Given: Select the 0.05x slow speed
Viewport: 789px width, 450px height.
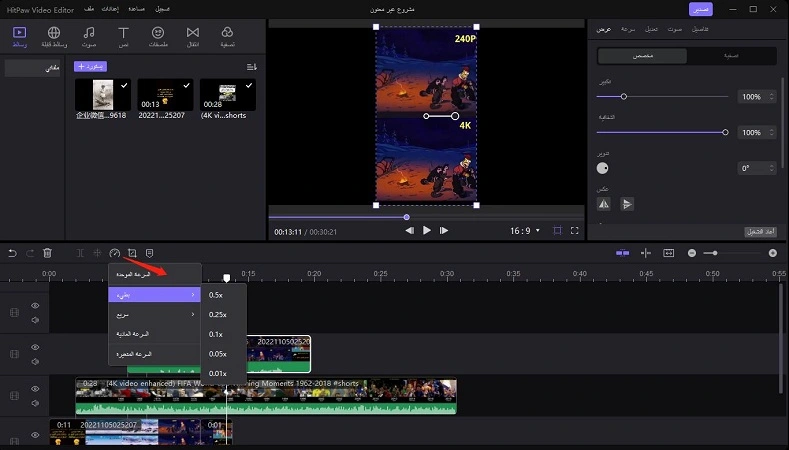Looking at the screenshot, I should coord(224,354).
